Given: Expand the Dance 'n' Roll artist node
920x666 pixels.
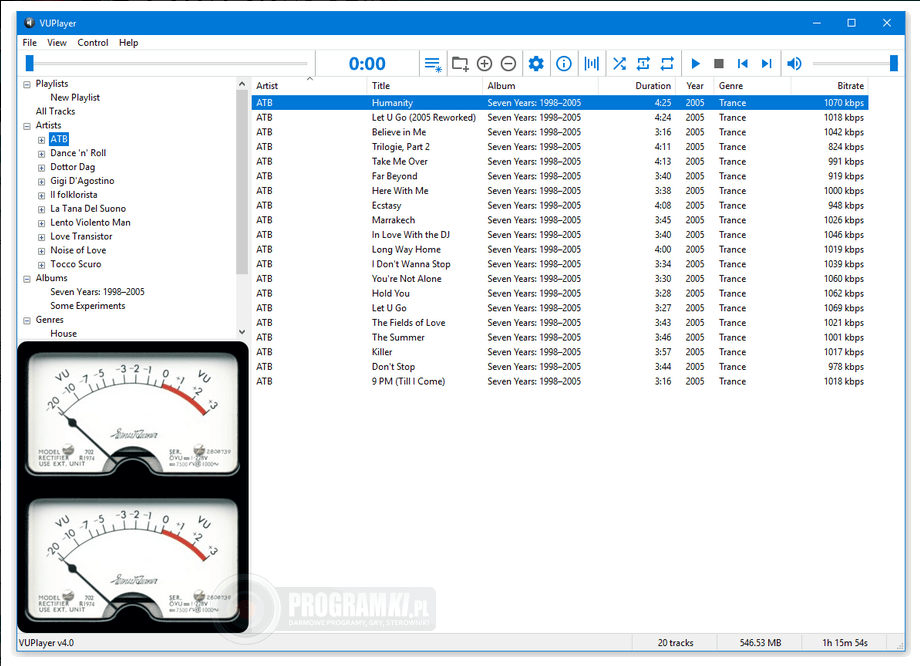Looking at the screenshot, I should pyautogui.click(x=42, y=154).
